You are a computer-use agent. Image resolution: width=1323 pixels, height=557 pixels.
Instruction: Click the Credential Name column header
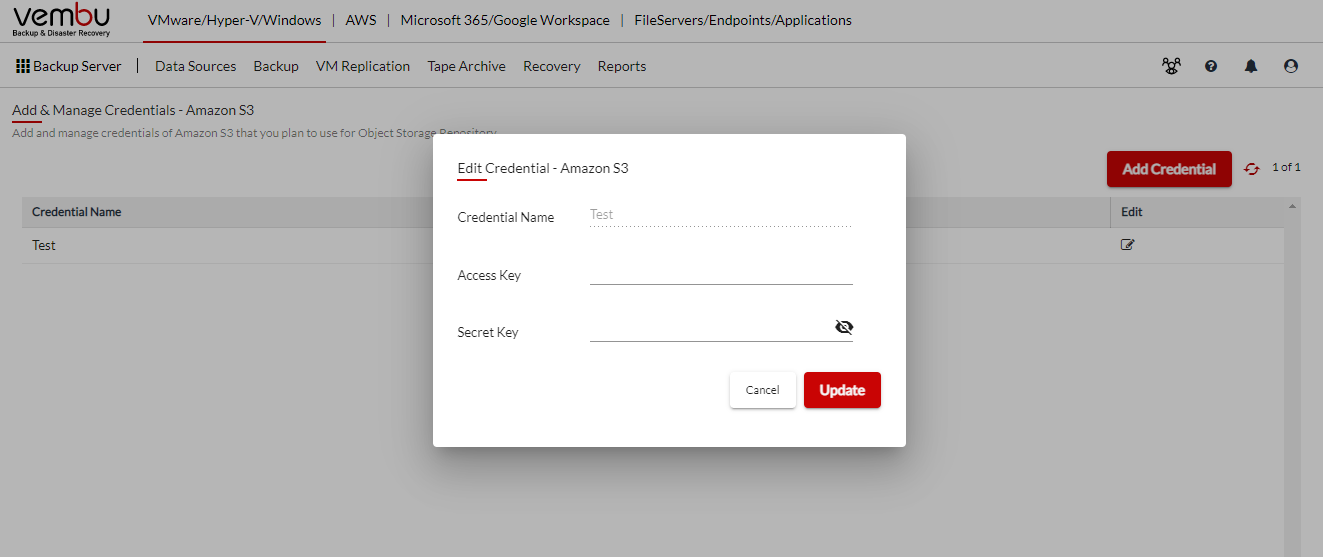coord(77,212)
